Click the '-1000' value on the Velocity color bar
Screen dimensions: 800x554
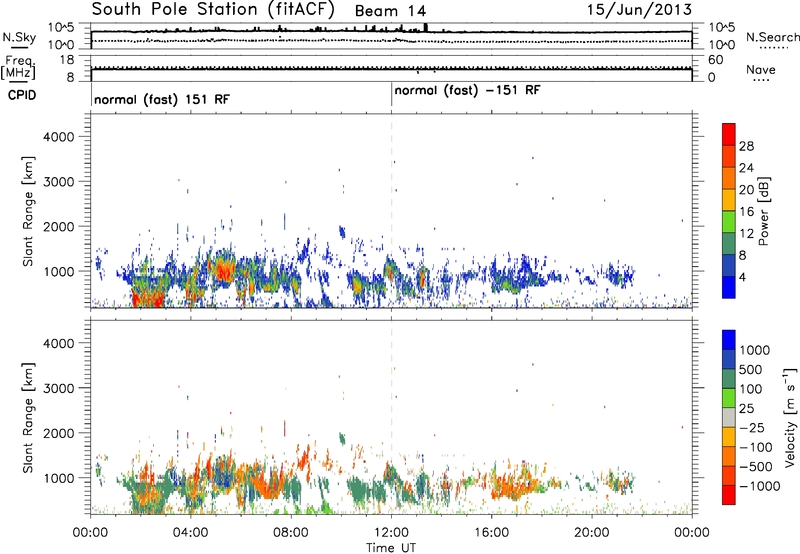[760, 486]
